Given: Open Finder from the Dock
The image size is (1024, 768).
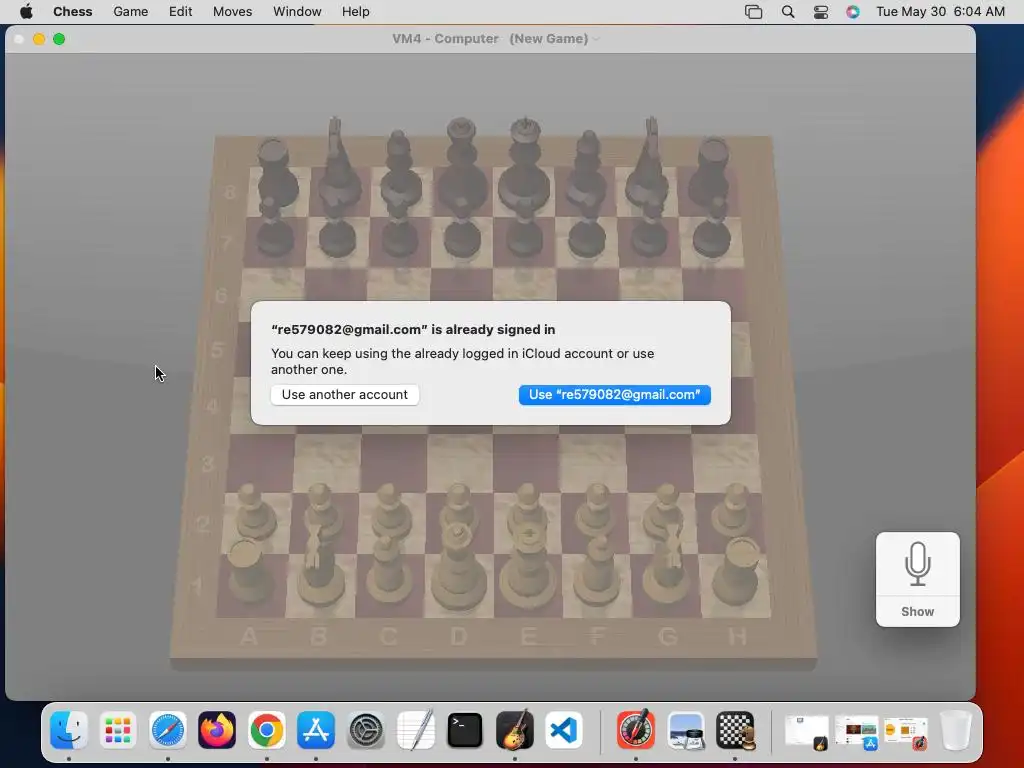Looking at the screenshot, I should tap(69, 729).
